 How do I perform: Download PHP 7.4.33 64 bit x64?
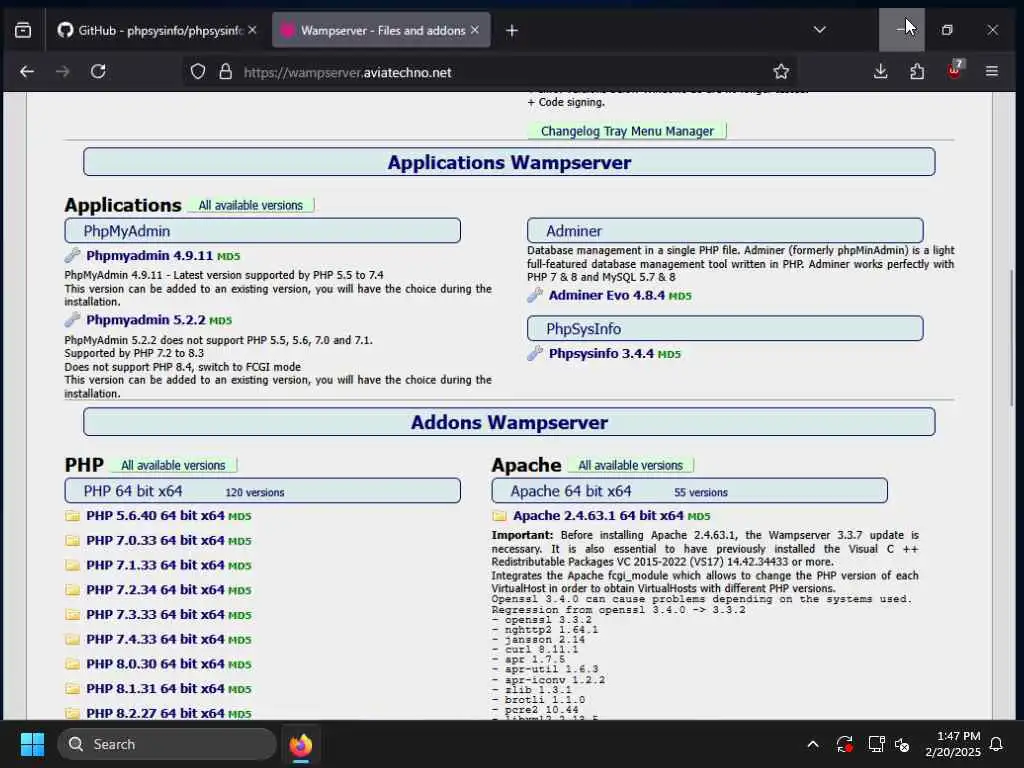coord(155,639)
